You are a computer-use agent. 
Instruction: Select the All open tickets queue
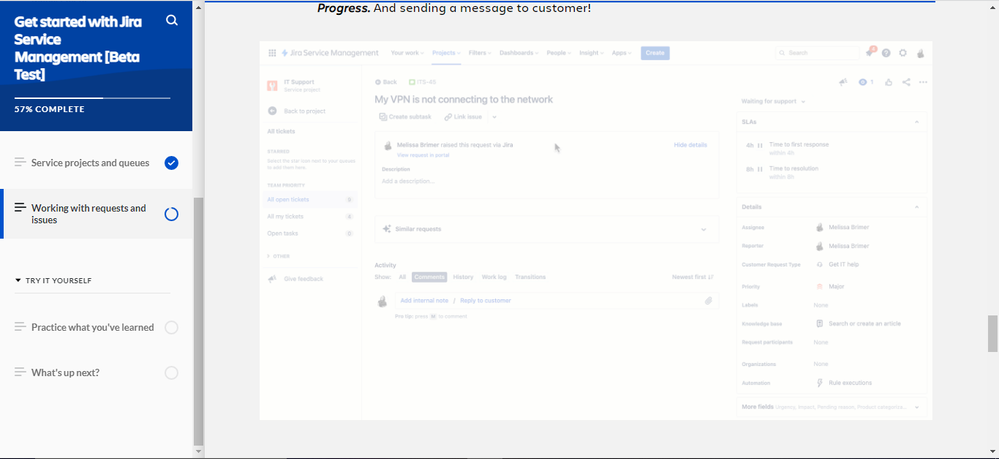(310, 200)
